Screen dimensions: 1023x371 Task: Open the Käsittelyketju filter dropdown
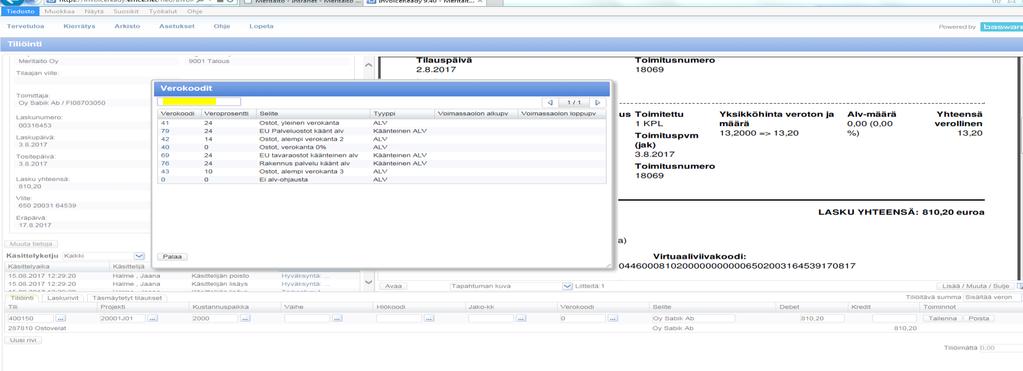point(139,256)
